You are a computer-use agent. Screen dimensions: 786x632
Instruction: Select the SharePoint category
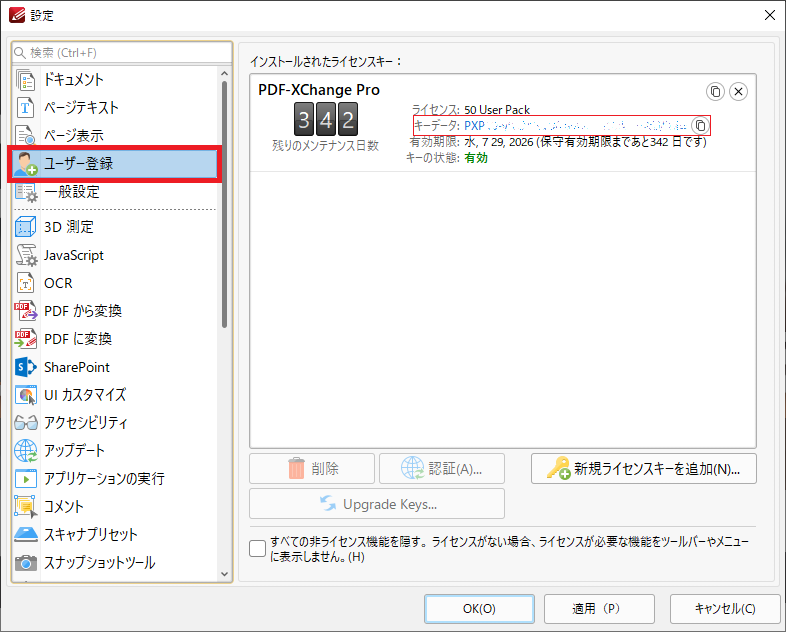[x=115, y=367]
